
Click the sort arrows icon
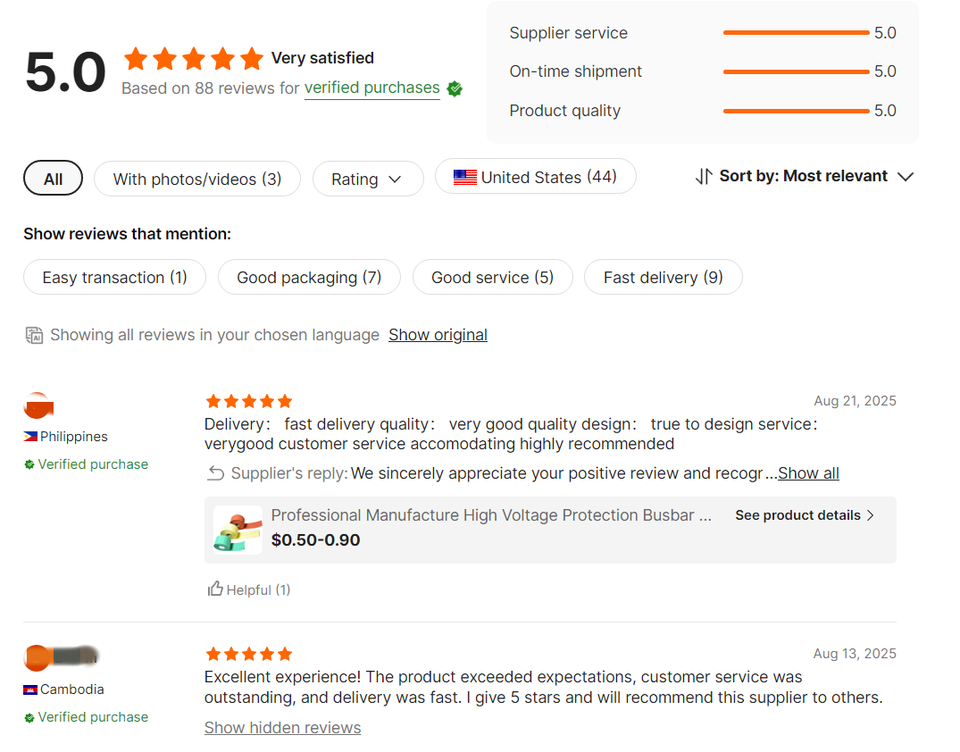704,177
